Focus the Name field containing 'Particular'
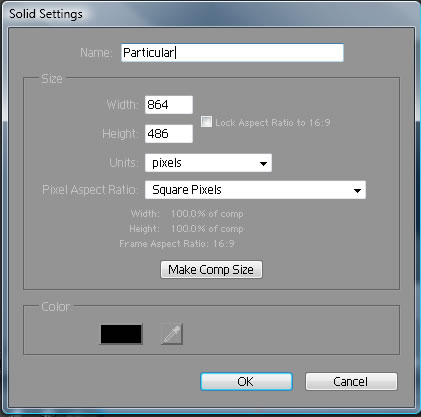 tap(232, 53)
